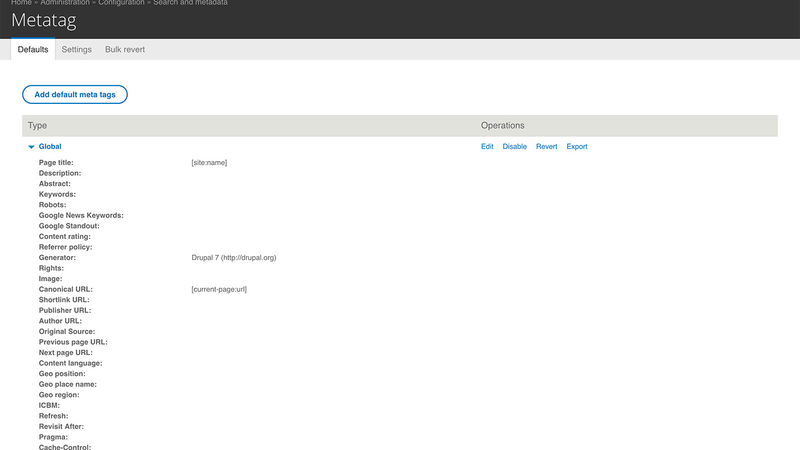The image size is (800, 450).
Task: Click the 'Google Standout:' label
Action: tap(69, 226)
